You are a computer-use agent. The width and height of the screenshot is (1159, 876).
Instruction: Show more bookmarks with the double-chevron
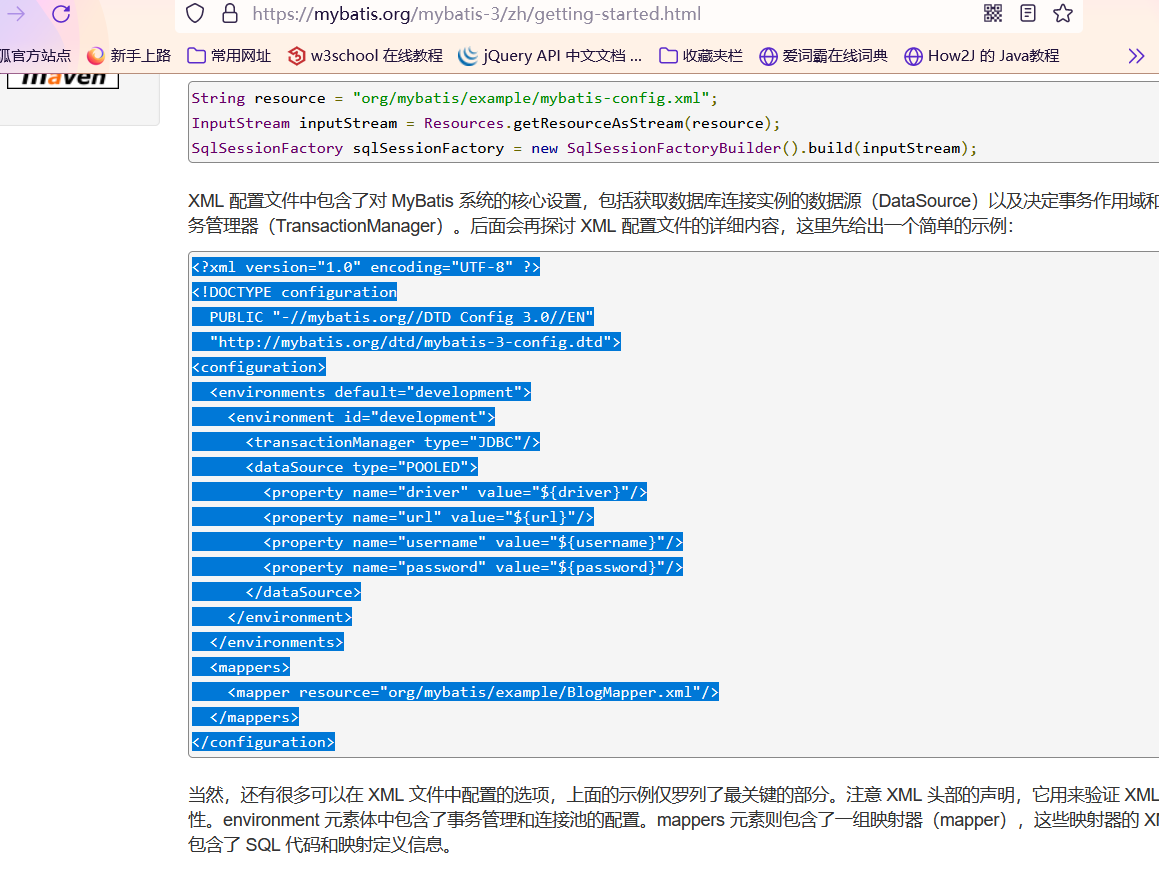[1136, 56]
